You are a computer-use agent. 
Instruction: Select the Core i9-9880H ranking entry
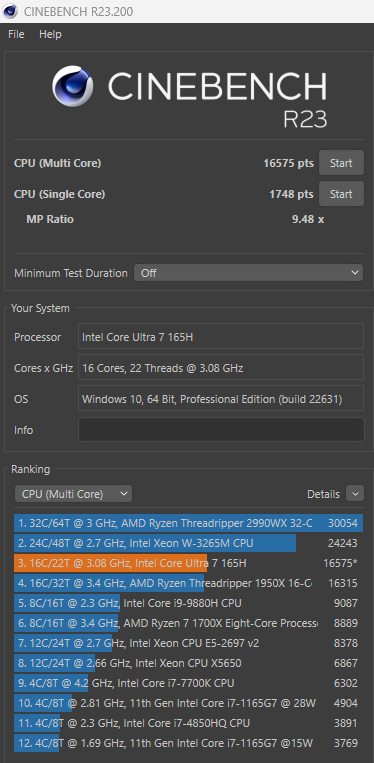pyautogui.click(x=188, y=603)
